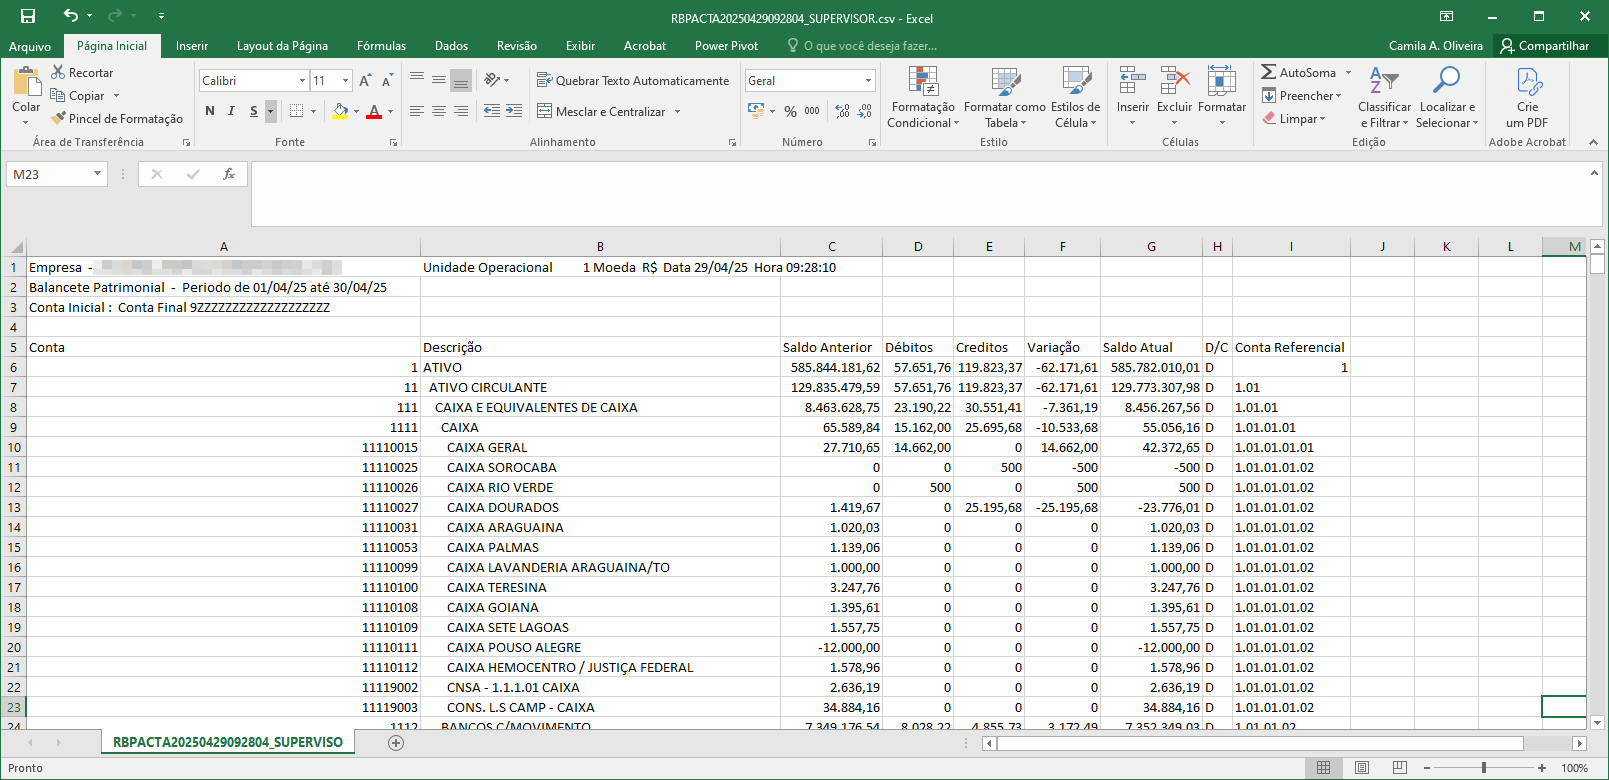The image size is (1609, 780).
Task: Click Crie um PDF Acrobat button
Action: (x=1527, y=97)
